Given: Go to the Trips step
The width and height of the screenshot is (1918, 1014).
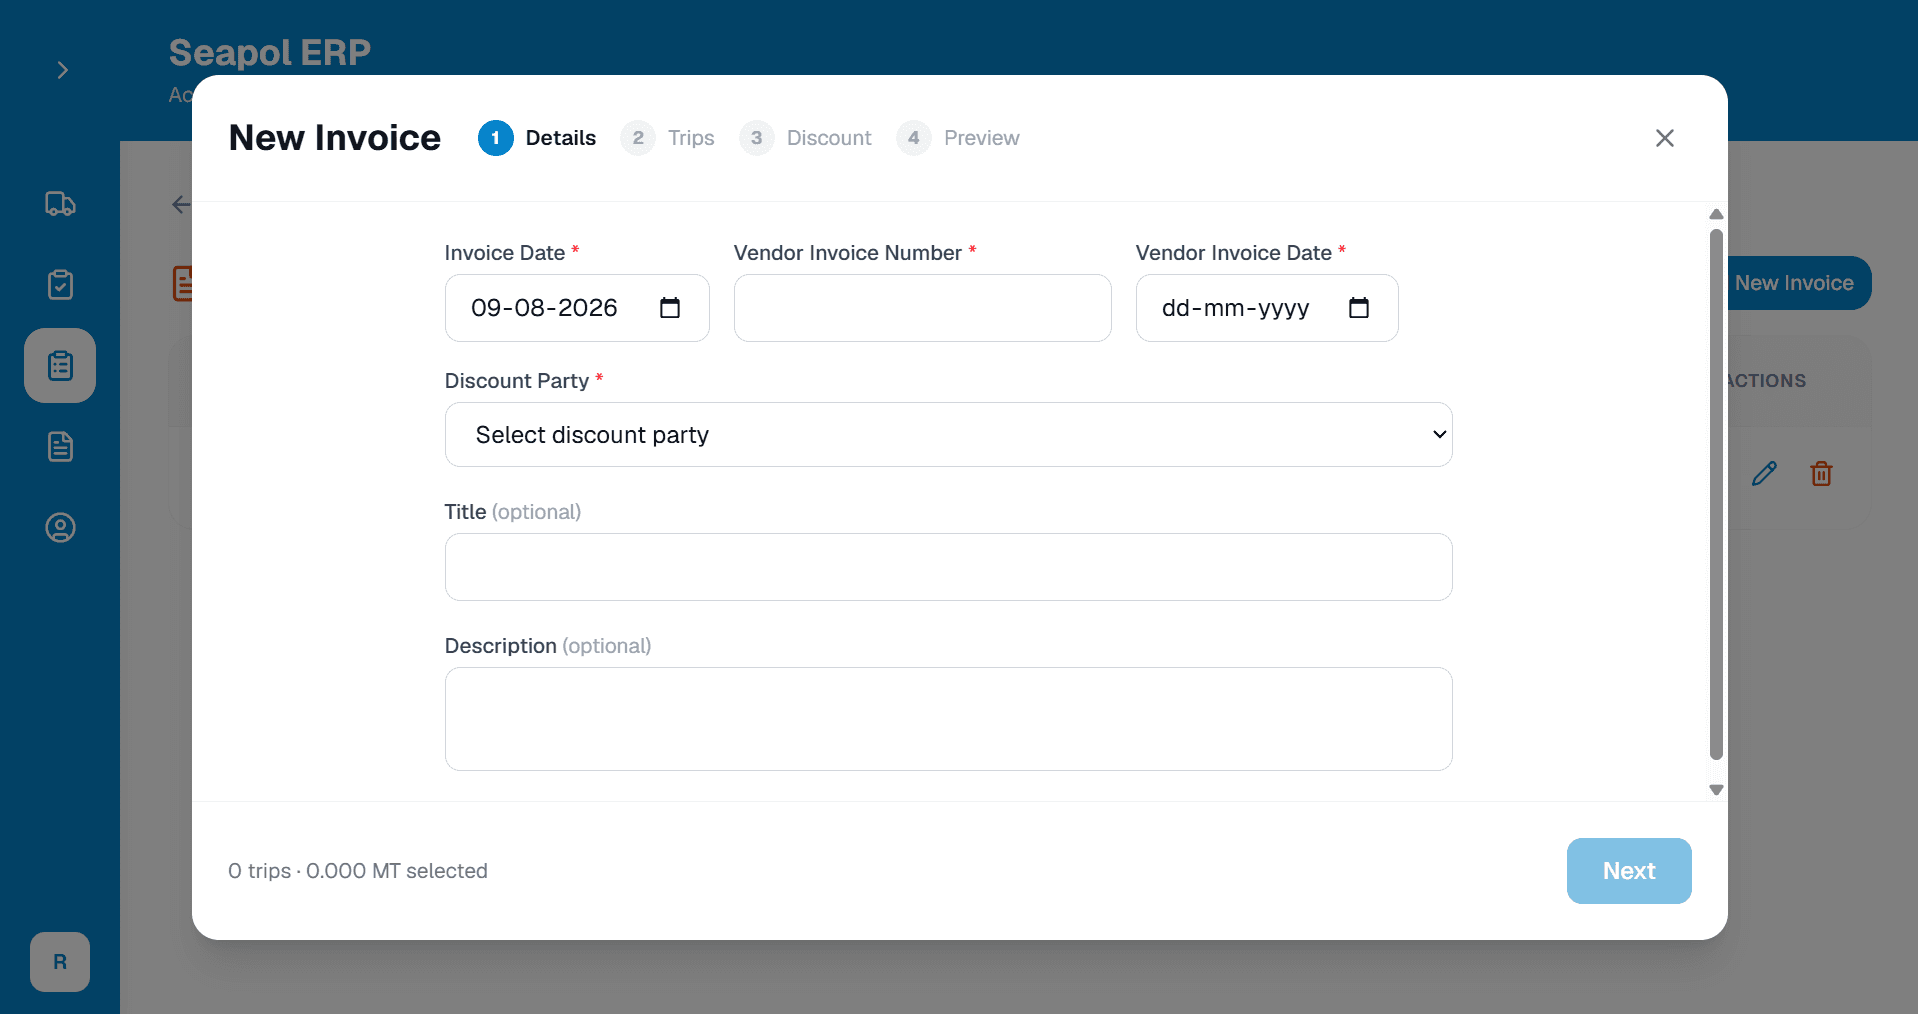Looking at the screenshot, I should pos(668,138).
